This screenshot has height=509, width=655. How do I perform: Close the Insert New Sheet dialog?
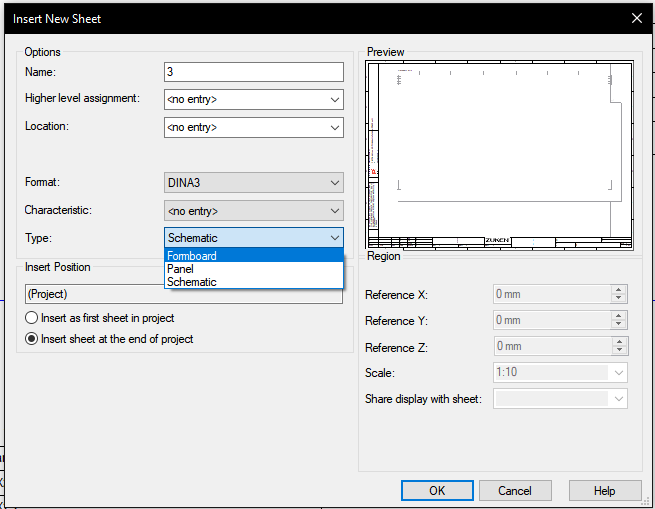[x=636, y=18]
